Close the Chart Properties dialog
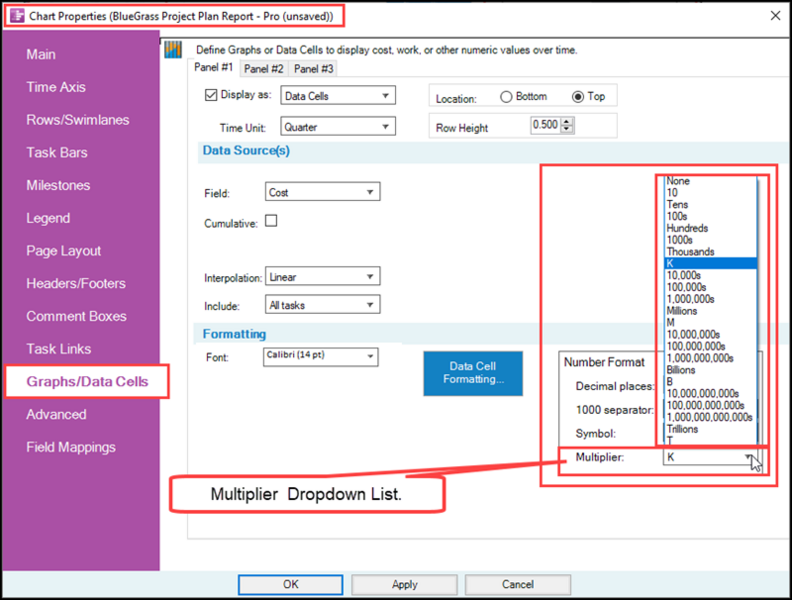This screenshot has width=792, height=600. [x=775, y=16]
